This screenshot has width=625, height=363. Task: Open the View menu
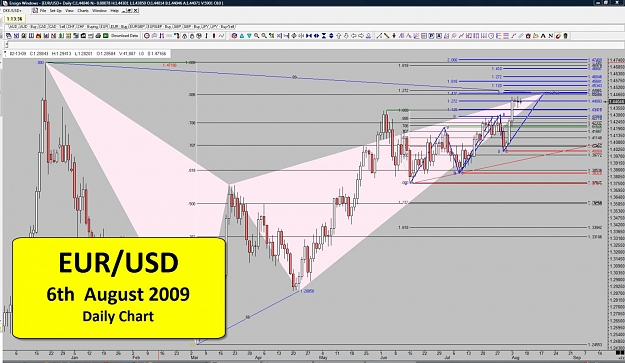(69, 11)
